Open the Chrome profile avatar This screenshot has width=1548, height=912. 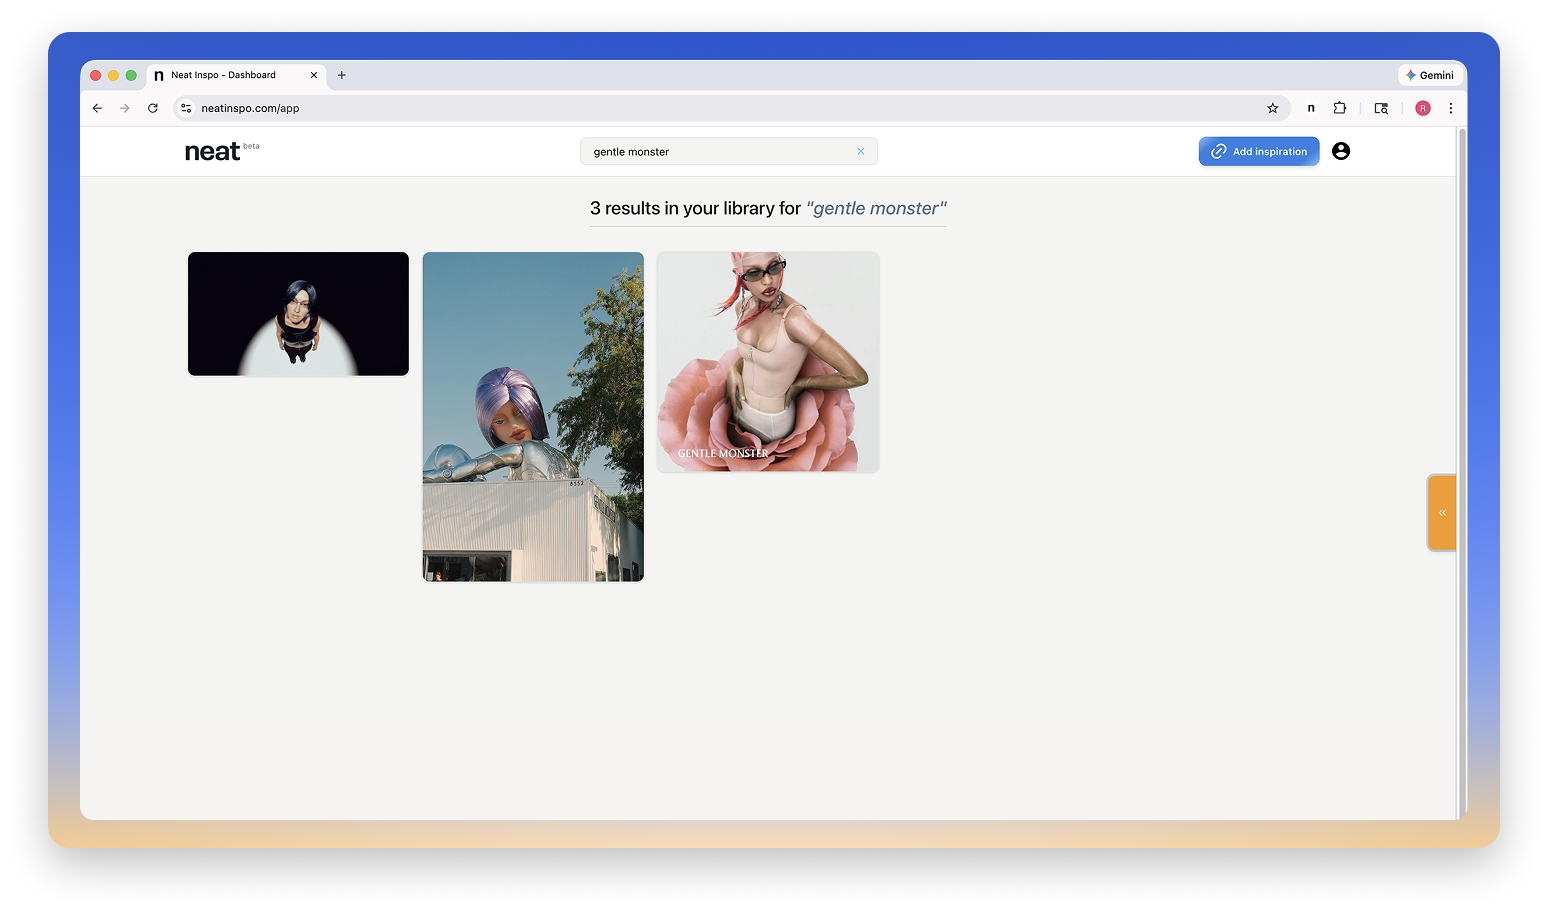click(x=1423, y=108)
